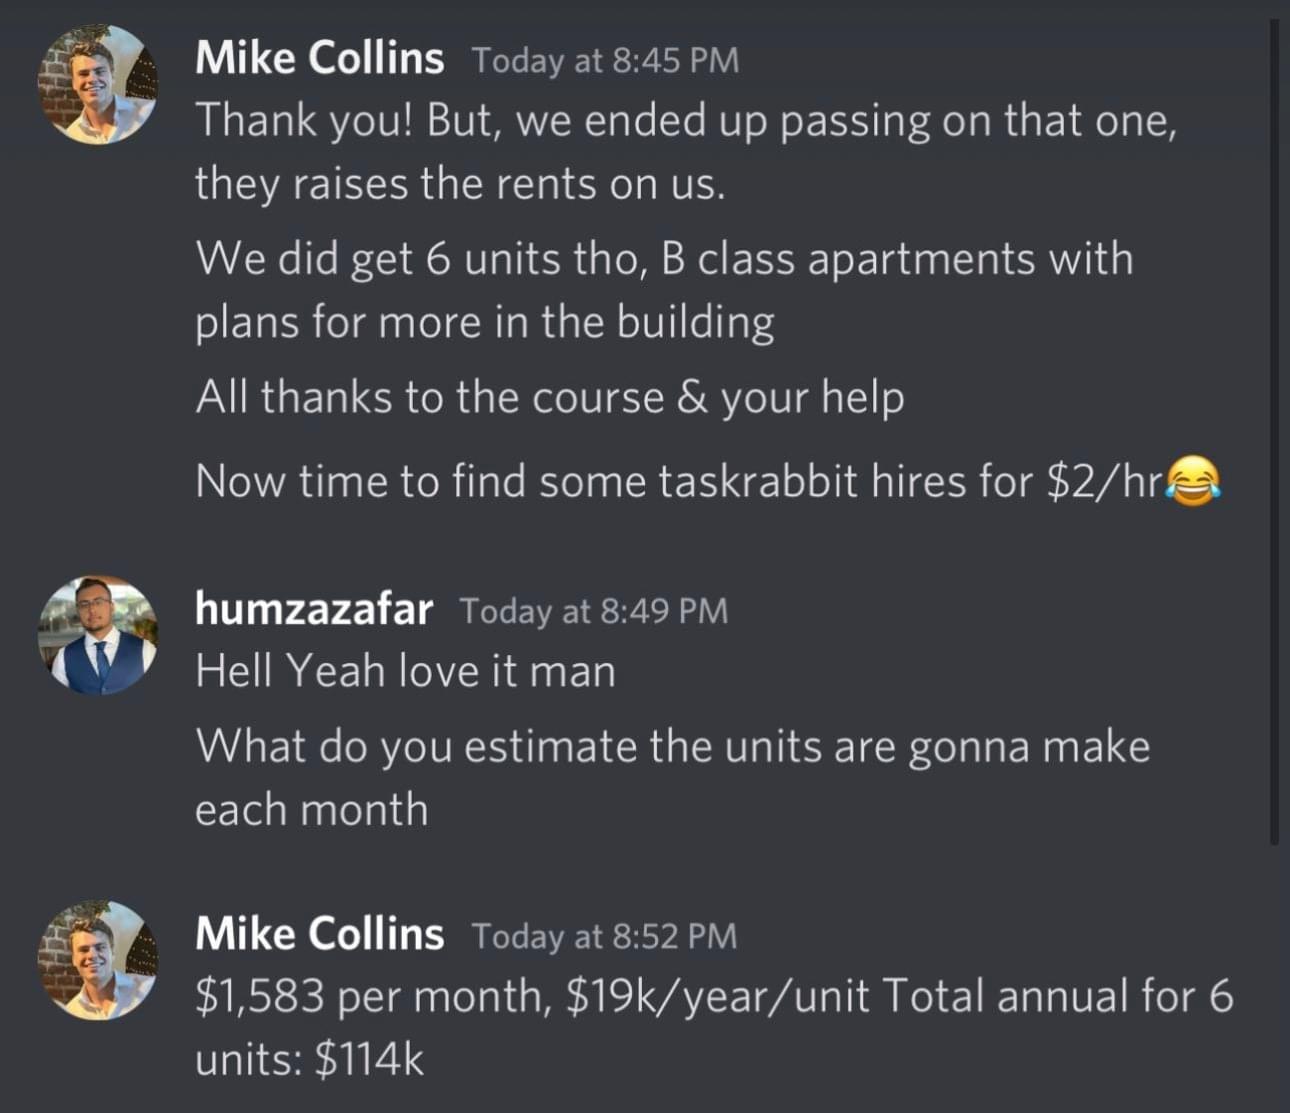Click the 'Today at 8:49 PM' timestamp
The image size is (1290, 1113).
coord(594,610)
